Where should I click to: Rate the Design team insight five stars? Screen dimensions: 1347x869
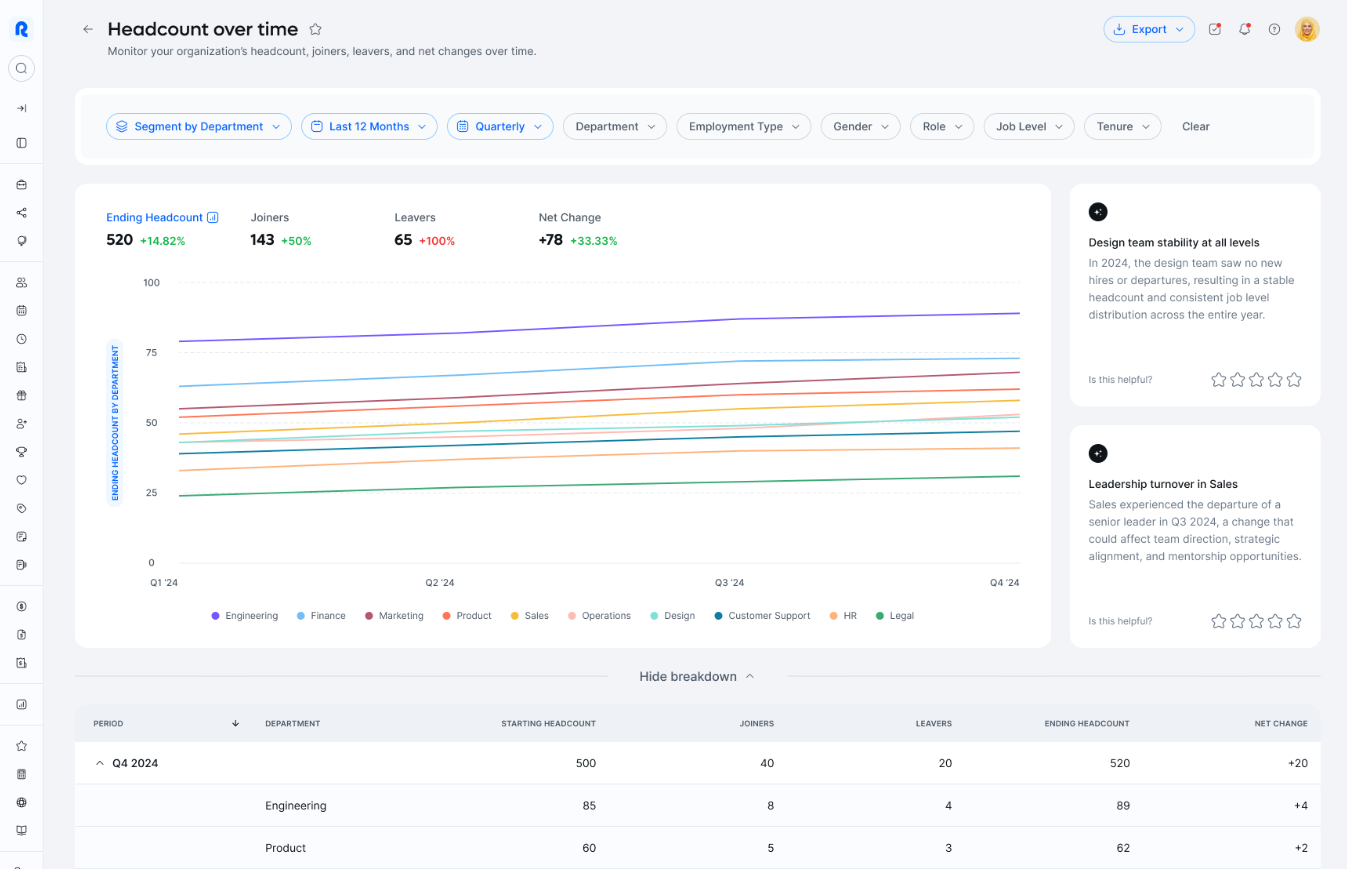pyautogui.click(x=1294, y=379)
